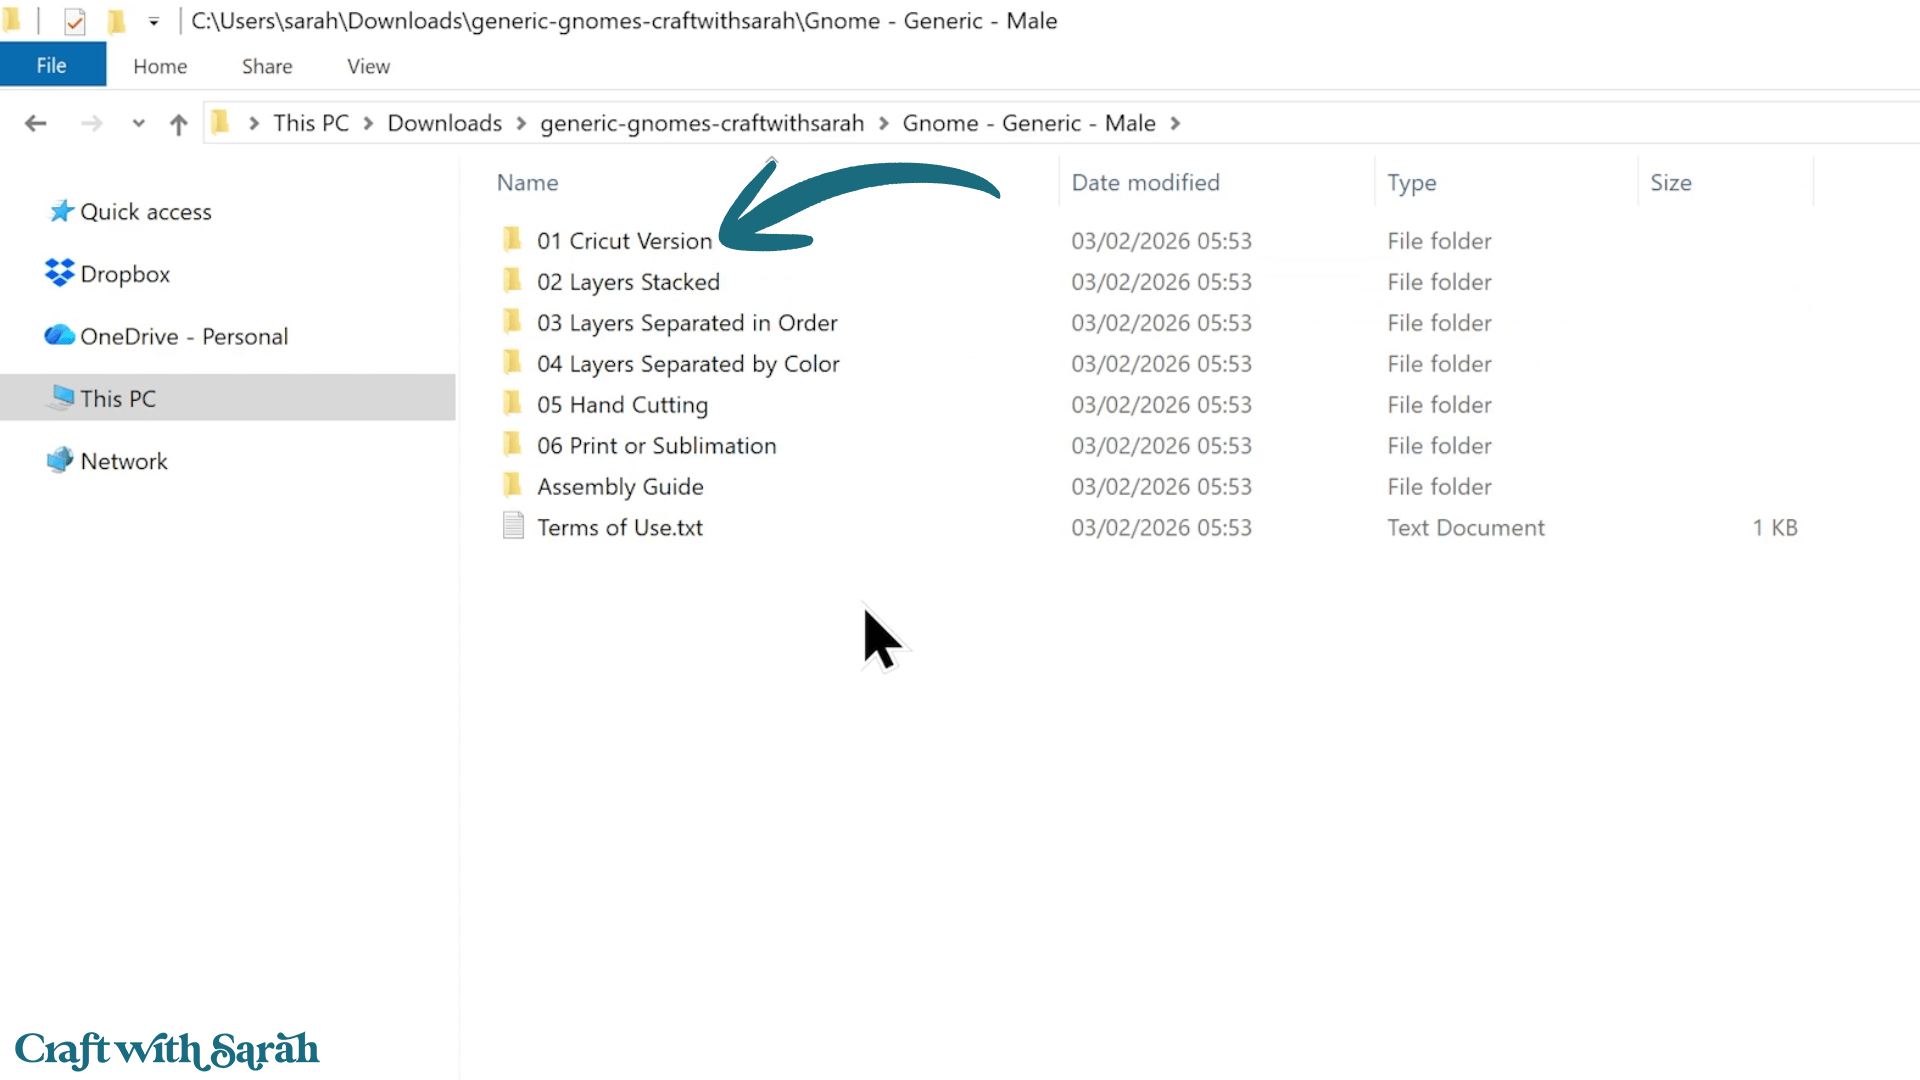1920x1080 pixels.
Task: Sort by Date modified column header
Action: pyautogui.click(x=1146, y=182)
